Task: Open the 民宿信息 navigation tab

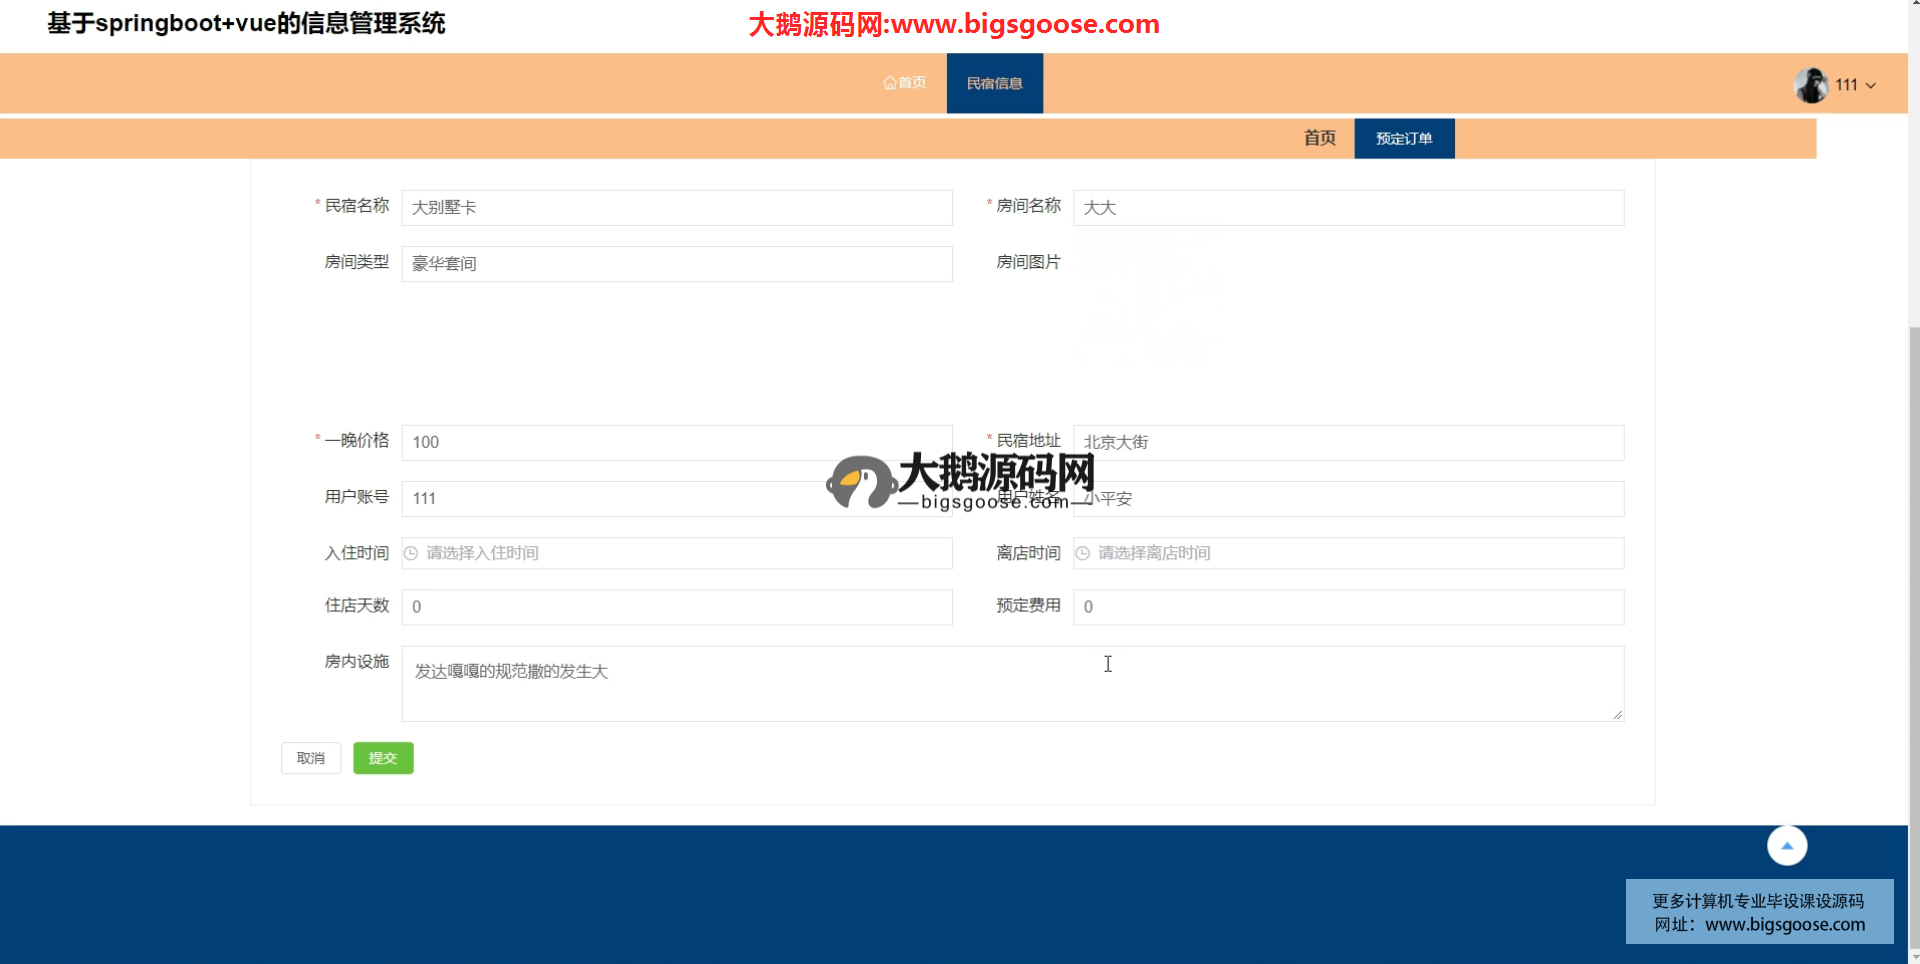Action: 994,84
